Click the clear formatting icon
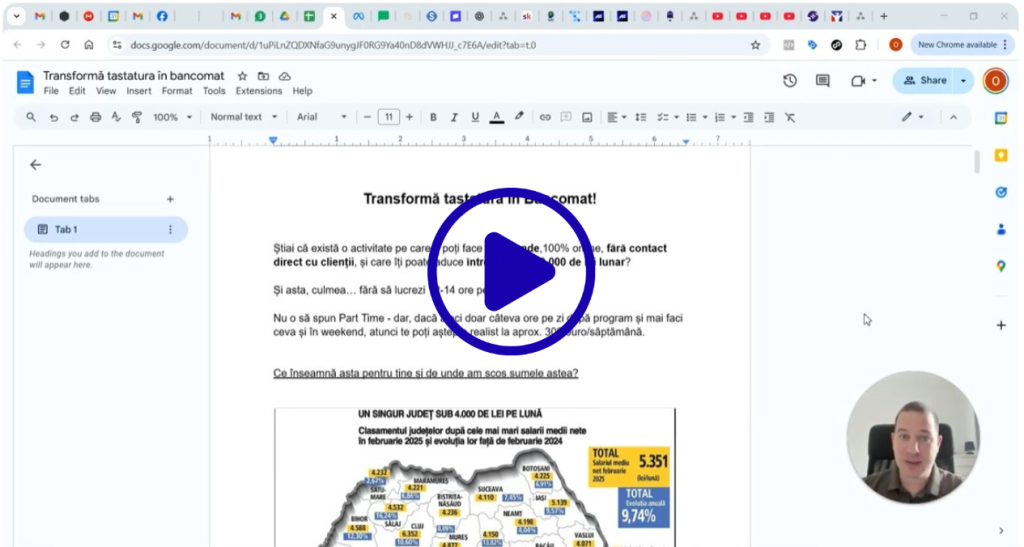The height and width of the screenshot is (547, 1024). (x=790, y=117)
